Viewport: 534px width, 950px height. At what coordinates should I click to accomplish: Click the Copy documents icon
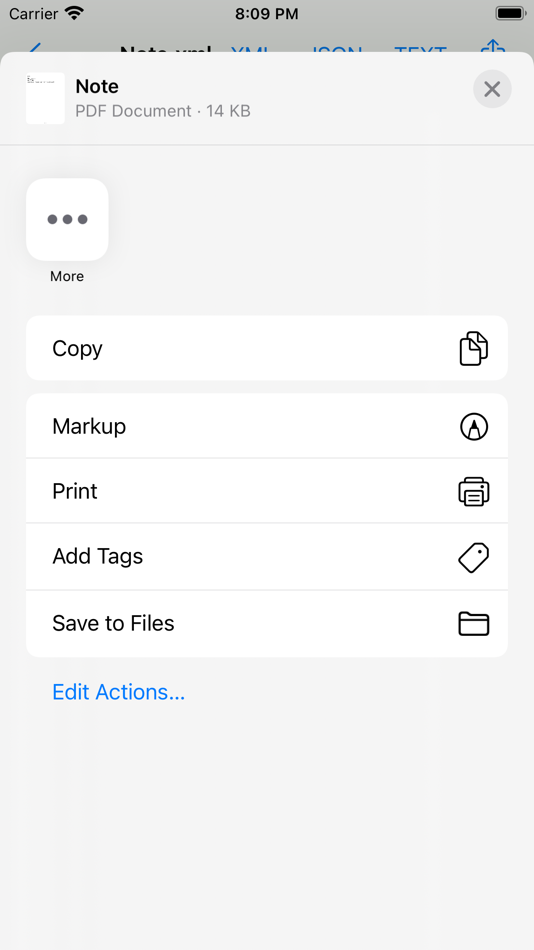pyautogui.click(x=473, y=348)
